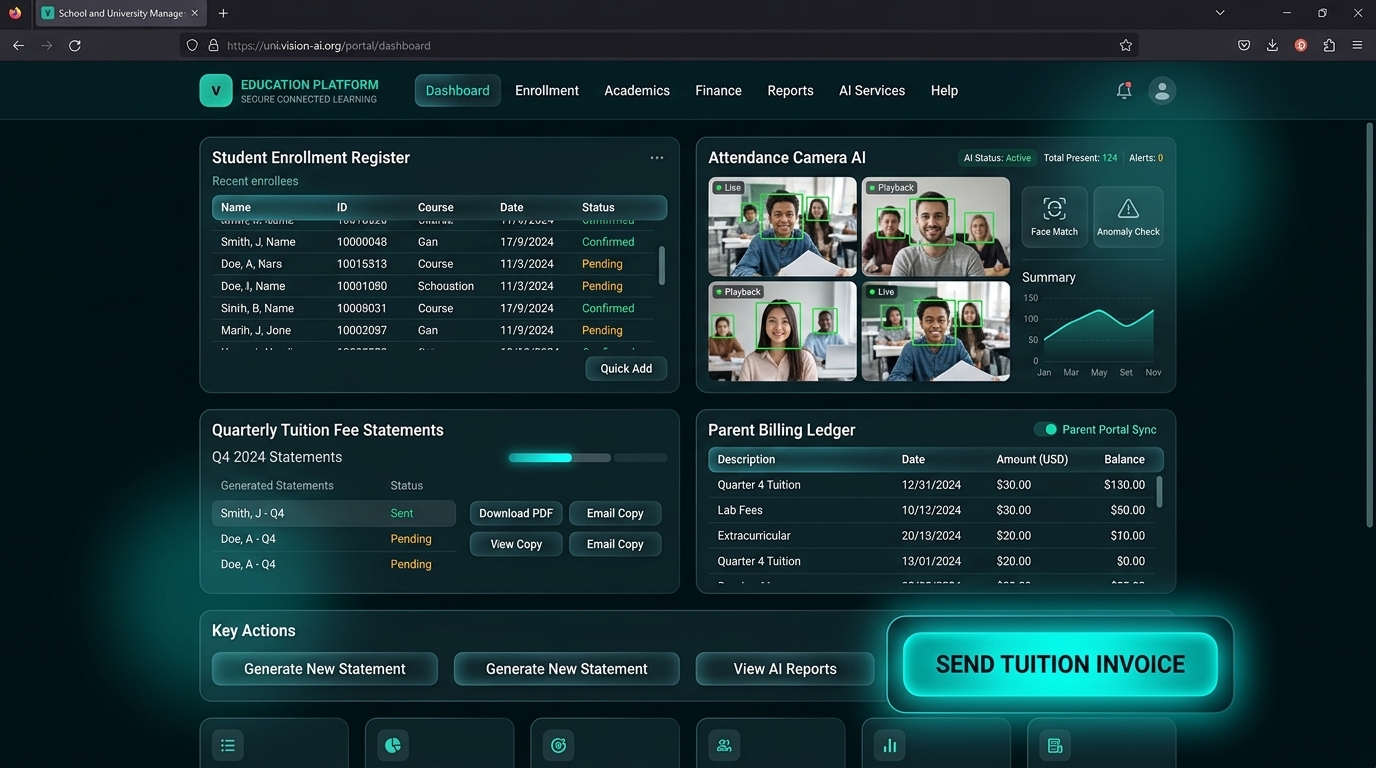This screenshot has width=1376, height=768.
Task: Close the School and University tab
Action: 195,13
